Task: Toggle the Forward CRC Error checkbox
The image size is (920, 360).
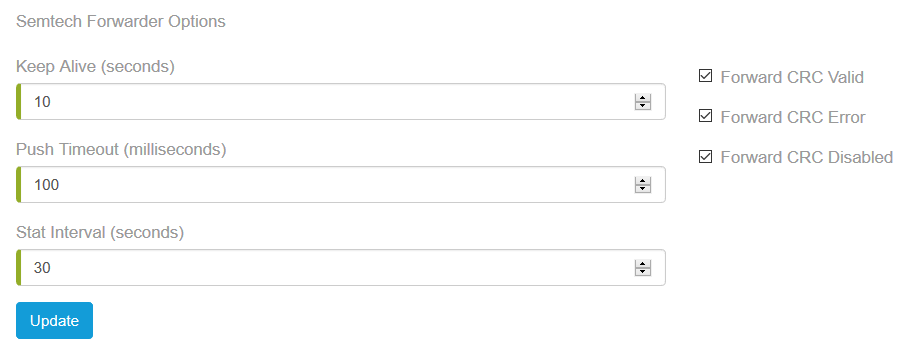Action: pyautogui.click(x=705, y=116)
